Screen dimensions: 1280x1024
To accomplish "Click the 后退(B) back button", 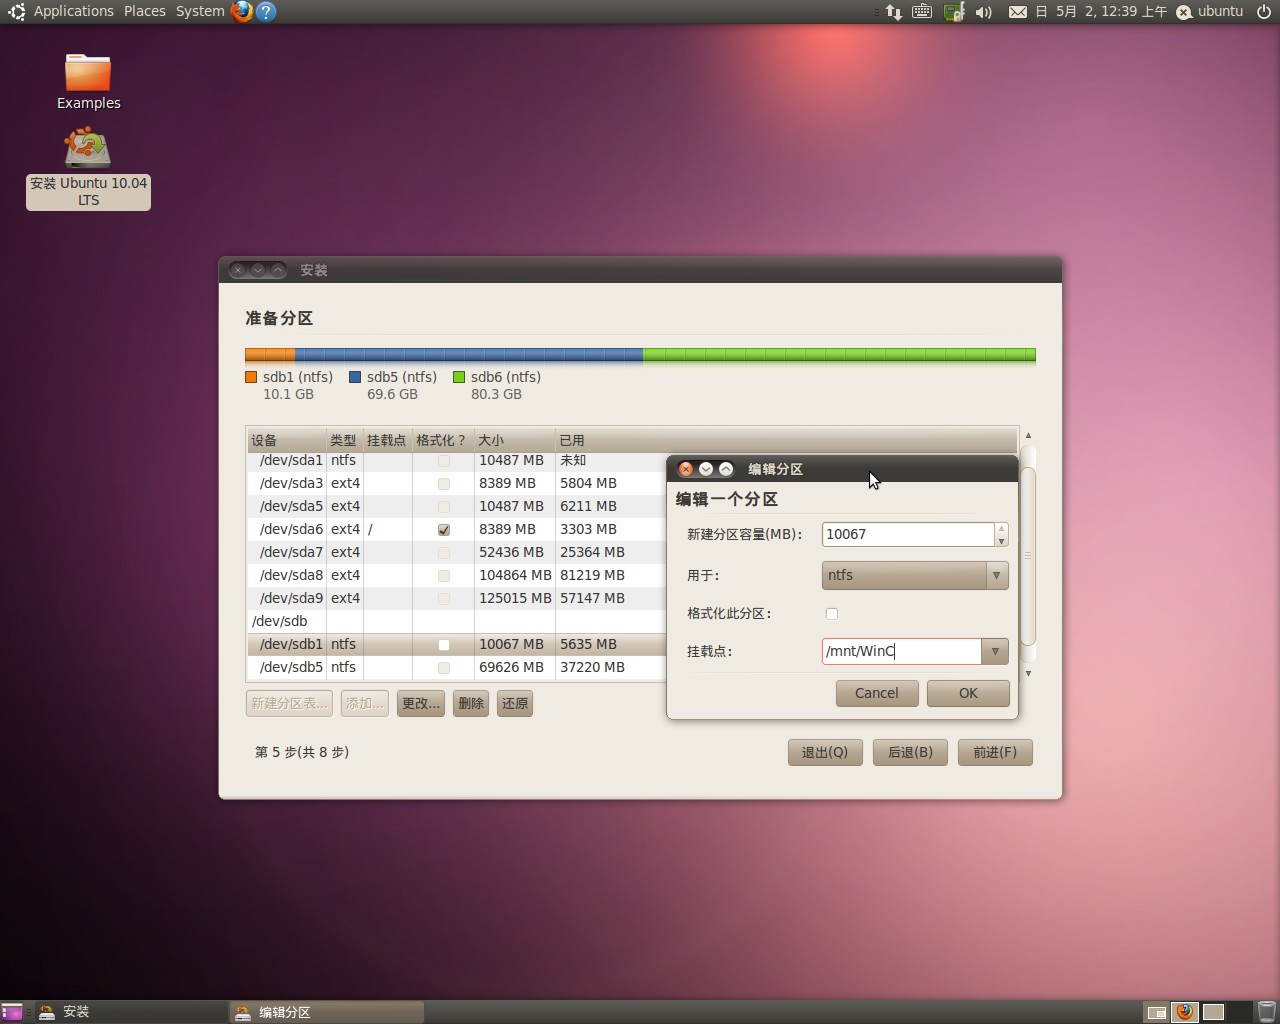I will click(x=910, y=752).
